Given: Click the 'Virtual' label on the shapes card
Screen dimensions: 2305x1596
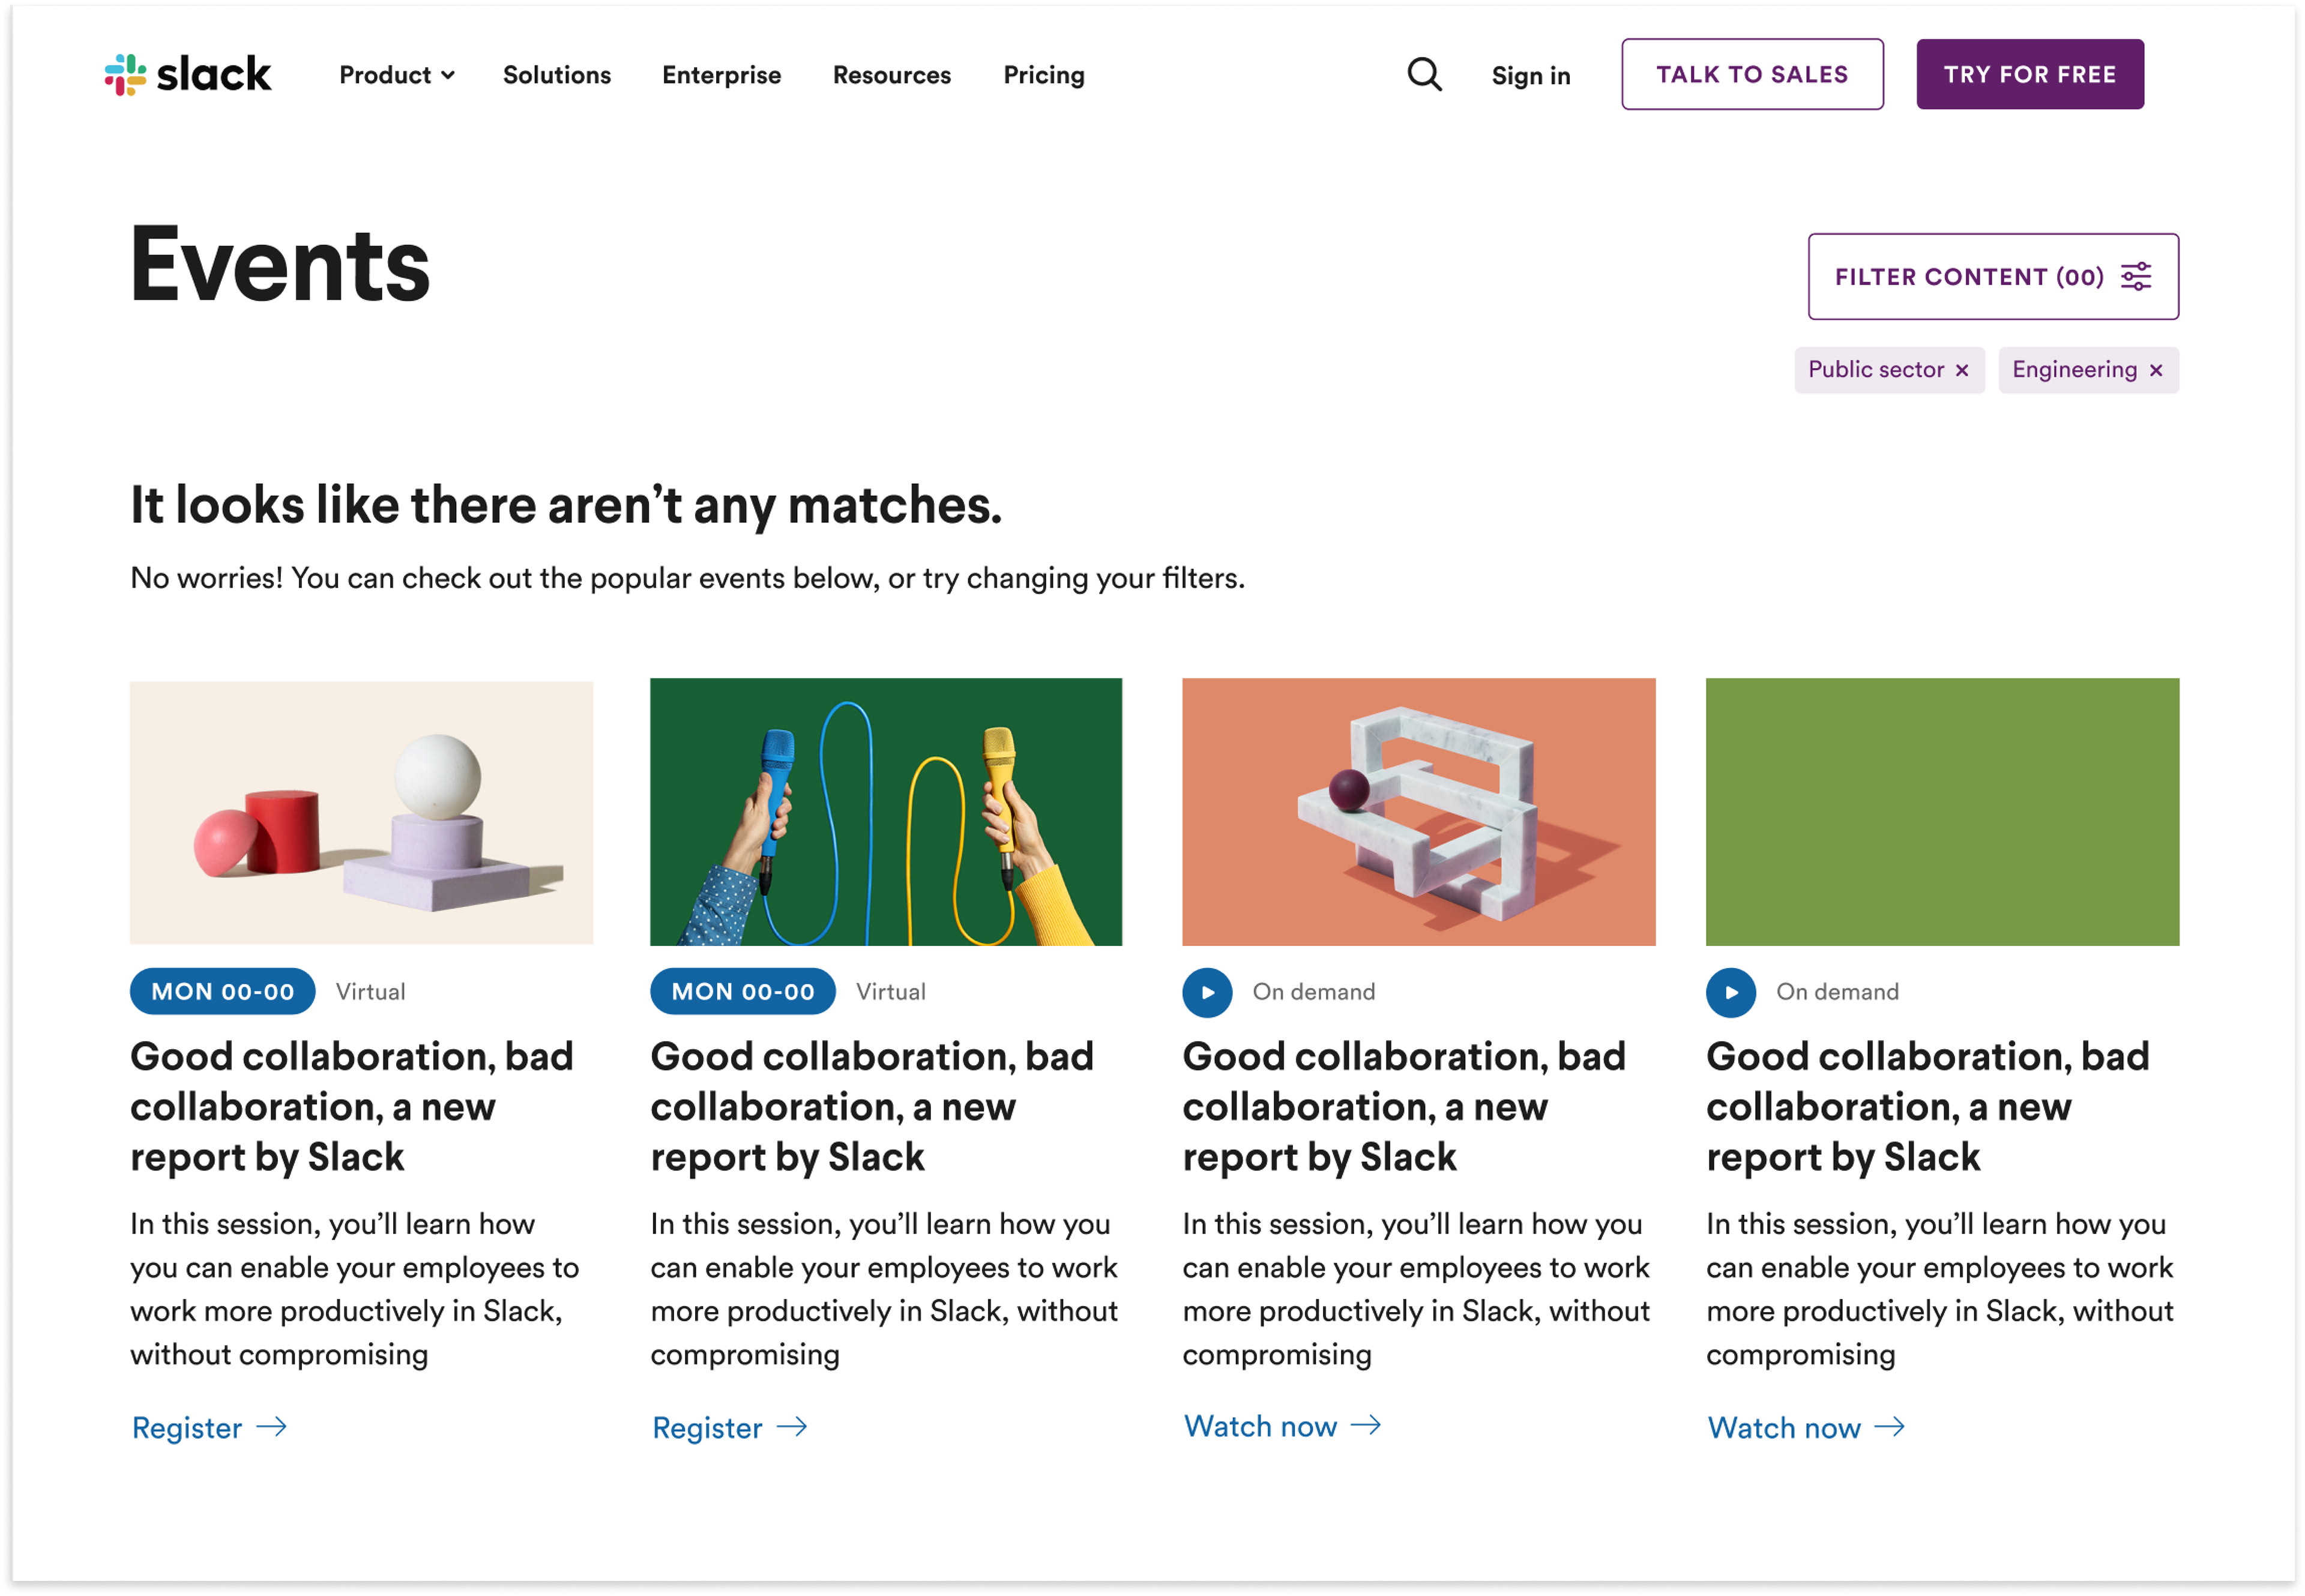Looking at the screenshot, I should pyautogui.click(x=370, y=992).
